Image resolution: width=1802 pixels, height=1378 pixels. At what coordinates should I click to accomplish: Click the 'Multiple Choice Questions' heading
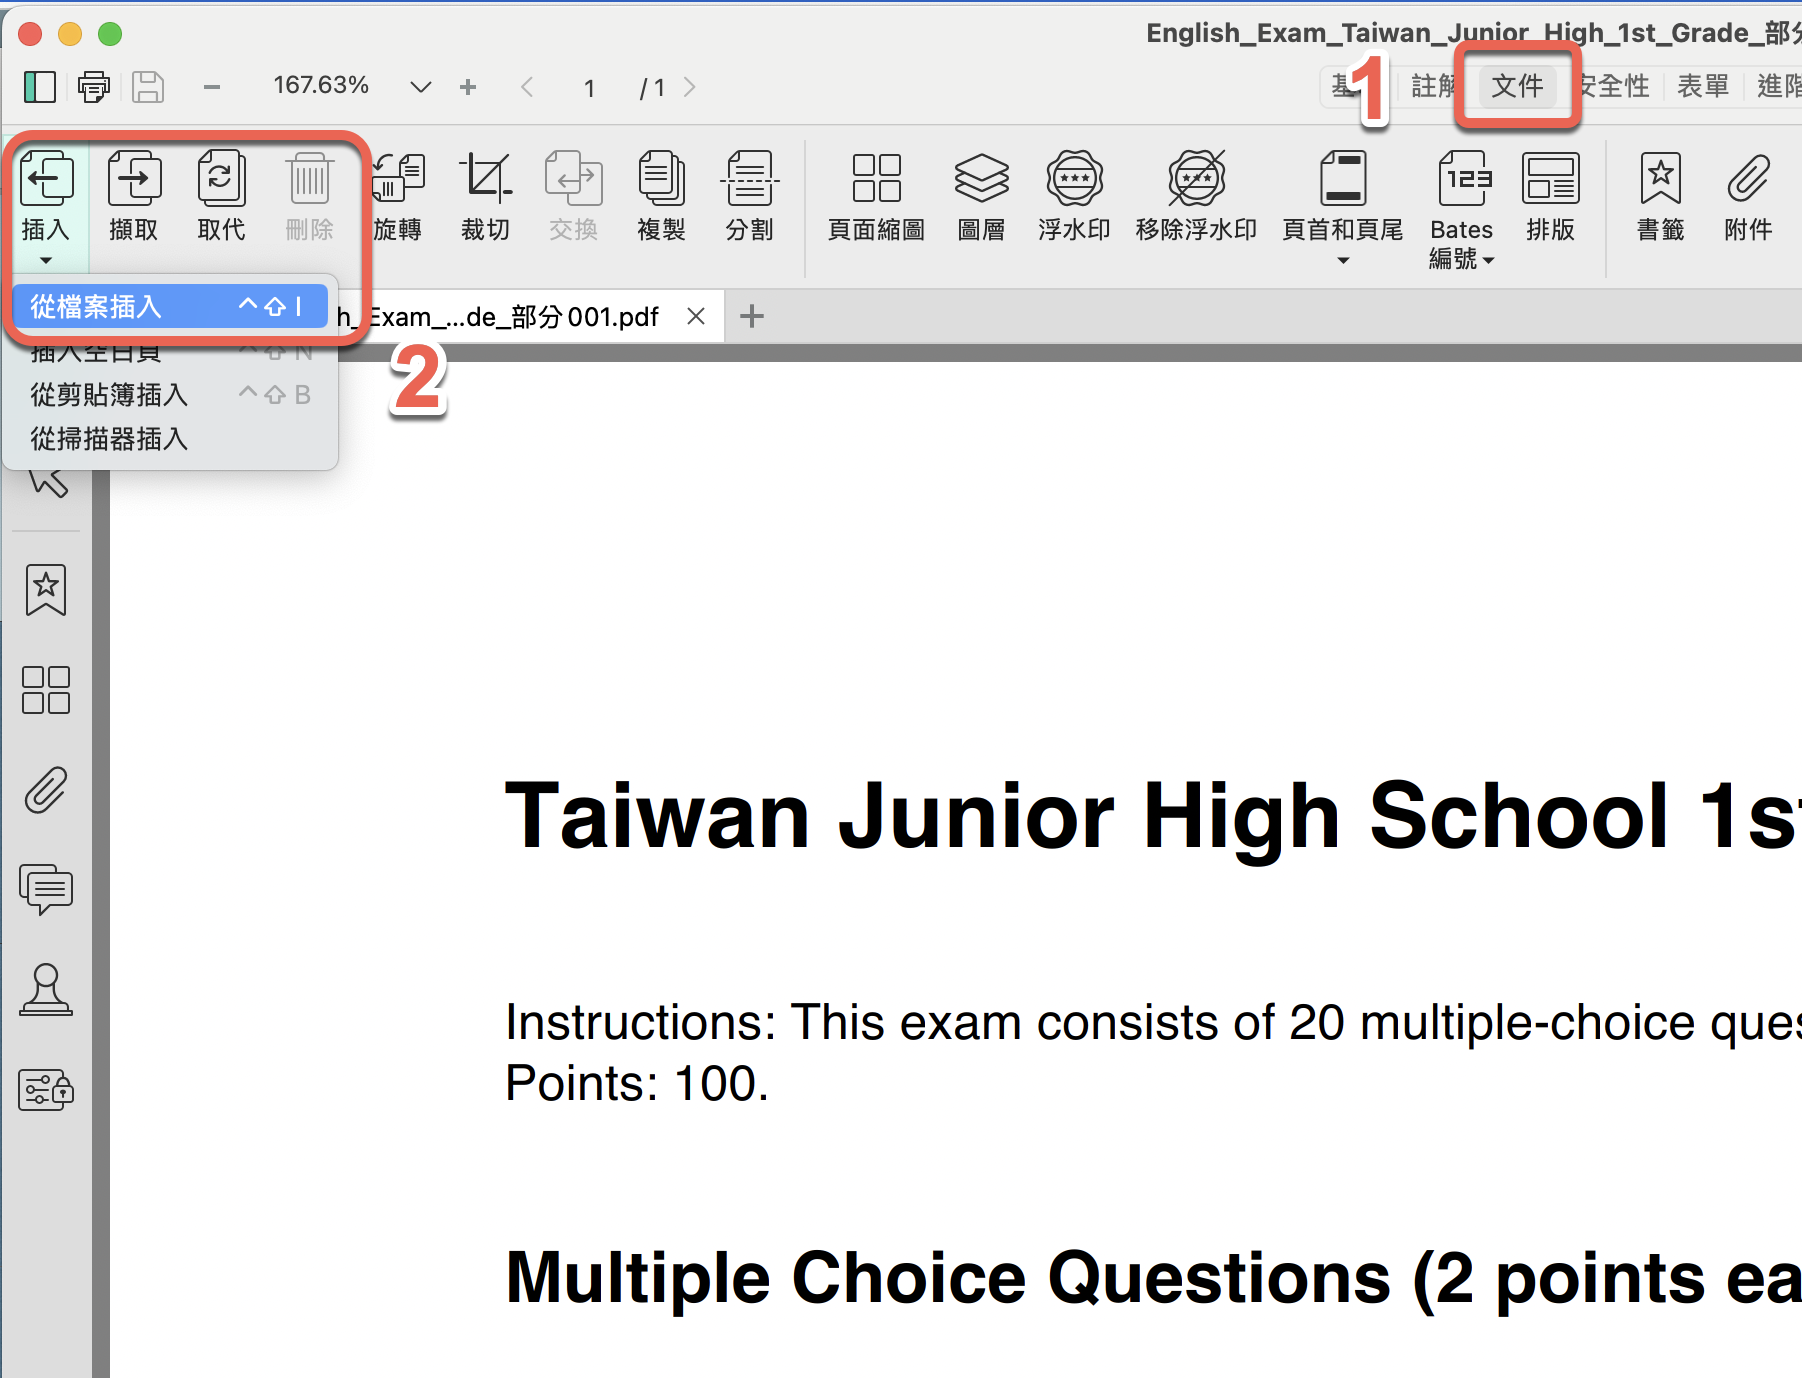pos(1153,1278)
